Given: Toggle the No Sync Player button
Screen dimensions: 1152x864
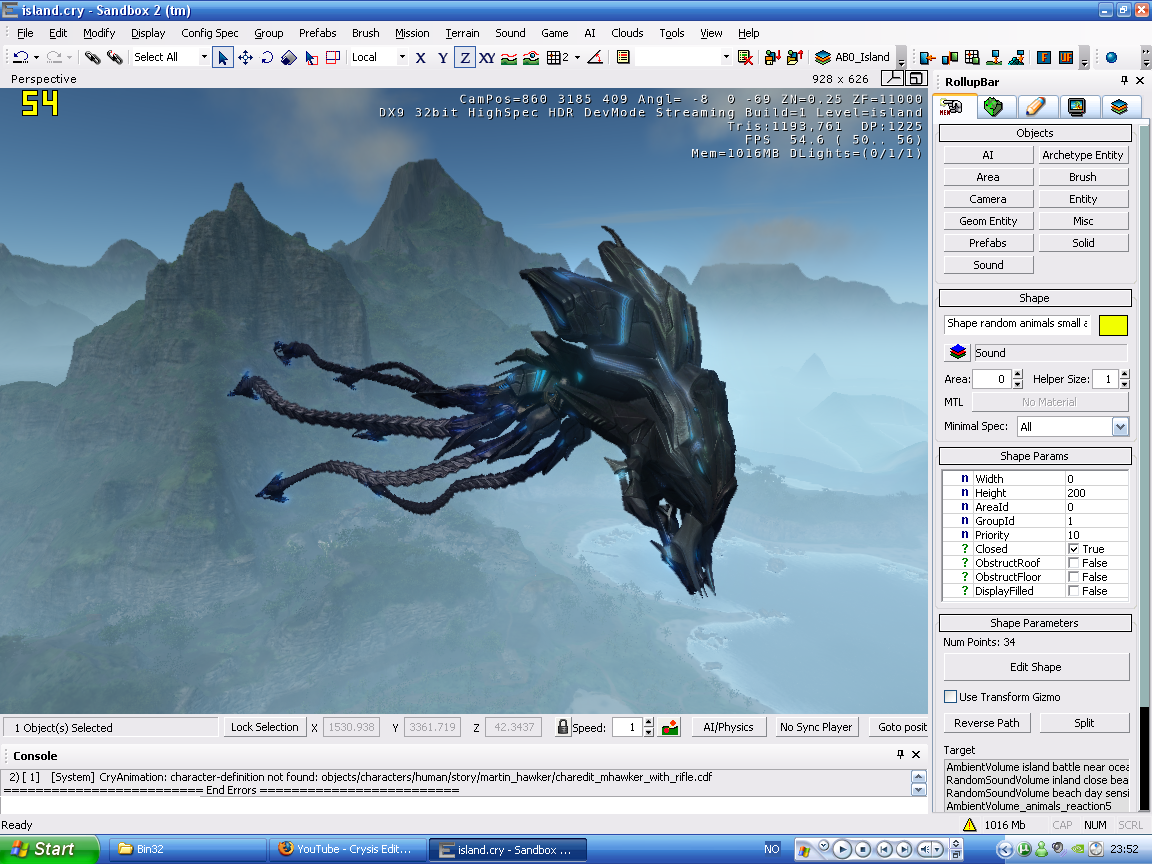Looking at the screenshot, I should point(816,727).
